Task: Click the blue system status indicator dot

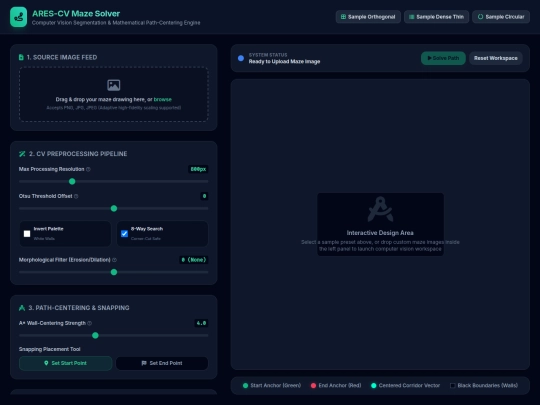Action: pos(241,58)
